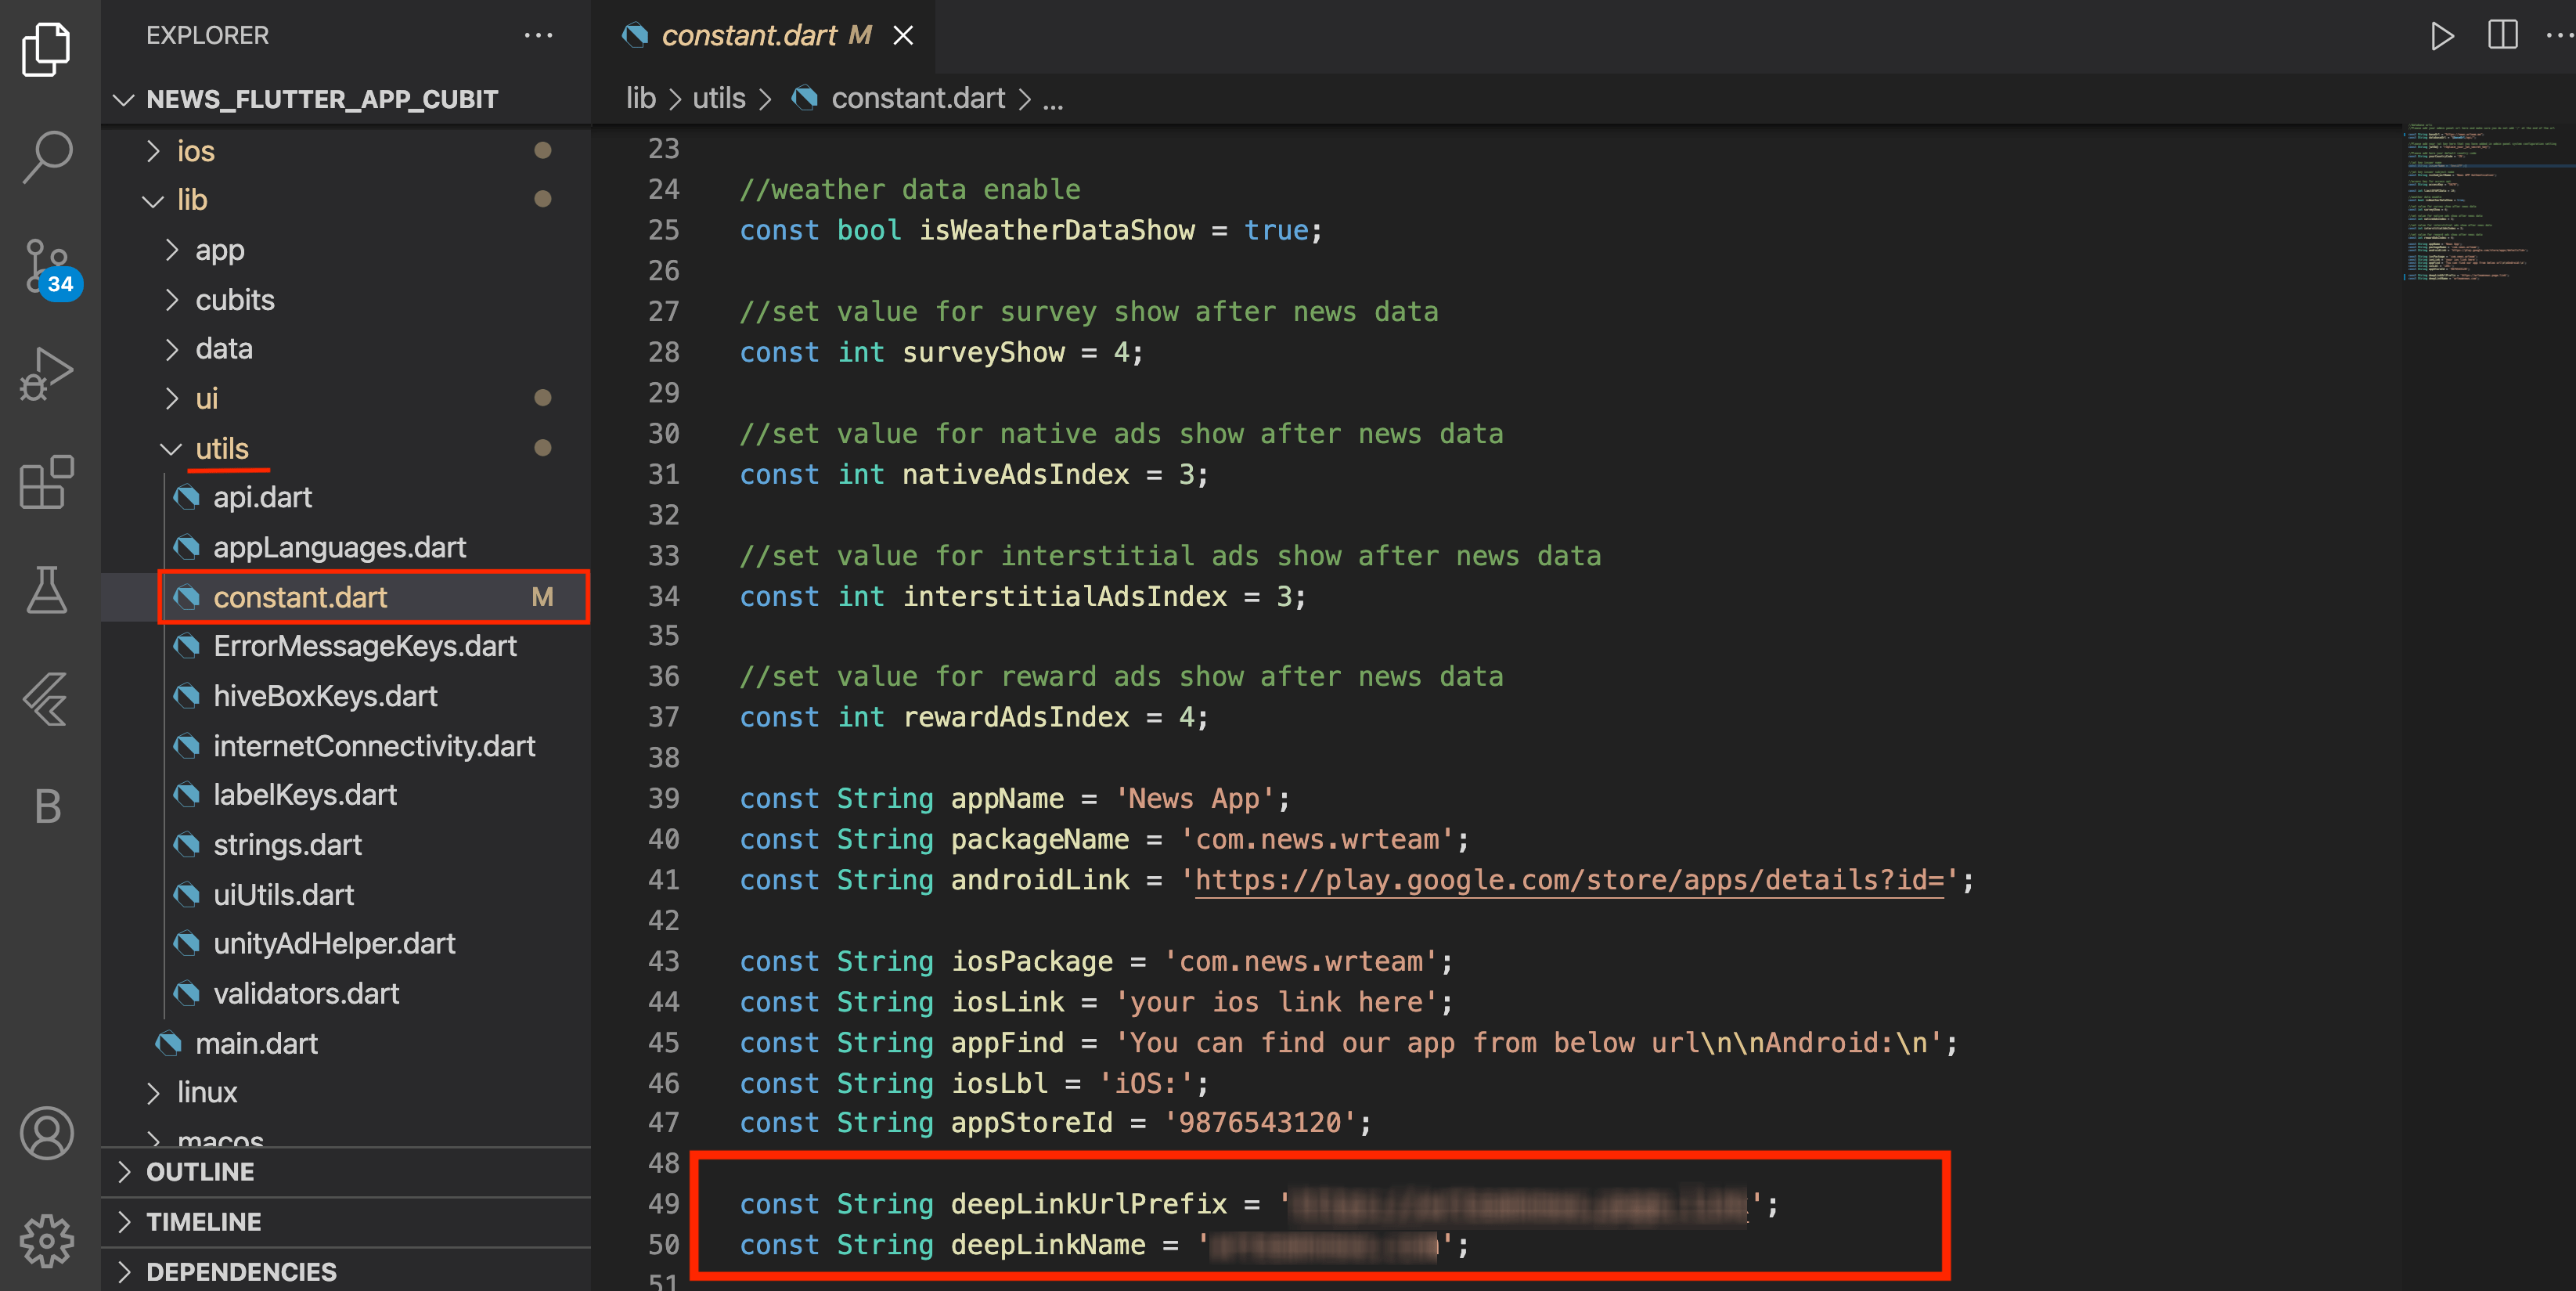This screenshot has width=2576, height=1291.
Task: Open the Extensions view
Action: click(47, 483)
